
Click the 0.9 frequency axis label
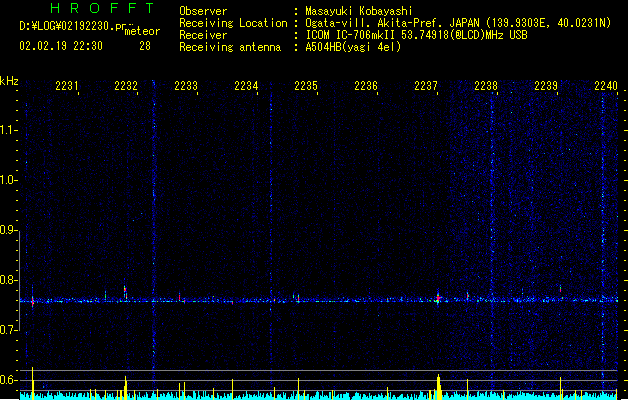(x=9, y=230)
